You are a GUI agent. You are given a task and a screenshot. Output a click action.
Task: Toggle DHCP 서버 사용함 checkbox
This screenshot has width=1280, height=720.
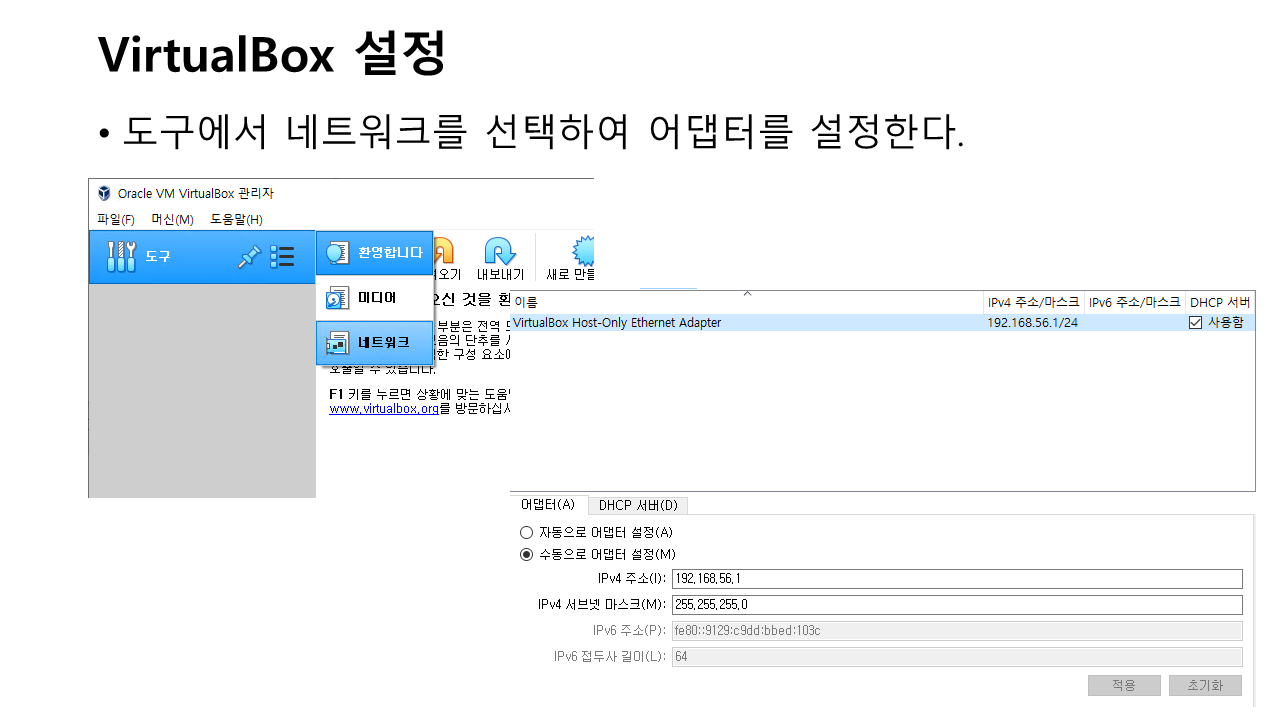click(x=1195, y=323)
